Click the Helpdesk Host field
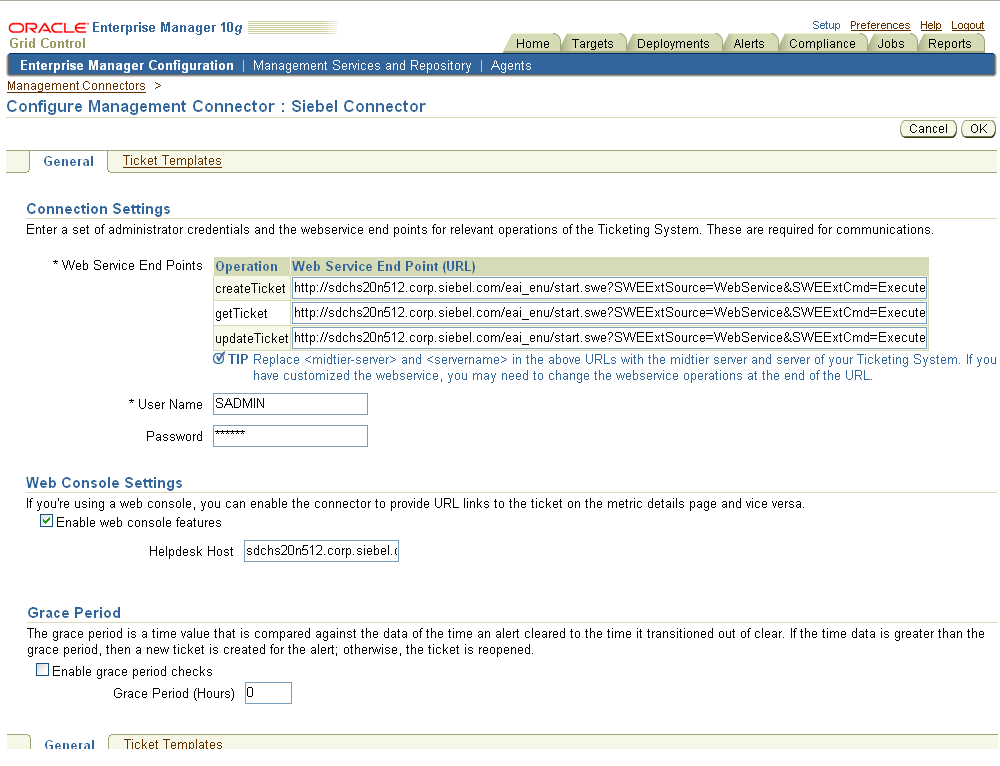This screenshot has width=1000, height=766. click(321, 550)
